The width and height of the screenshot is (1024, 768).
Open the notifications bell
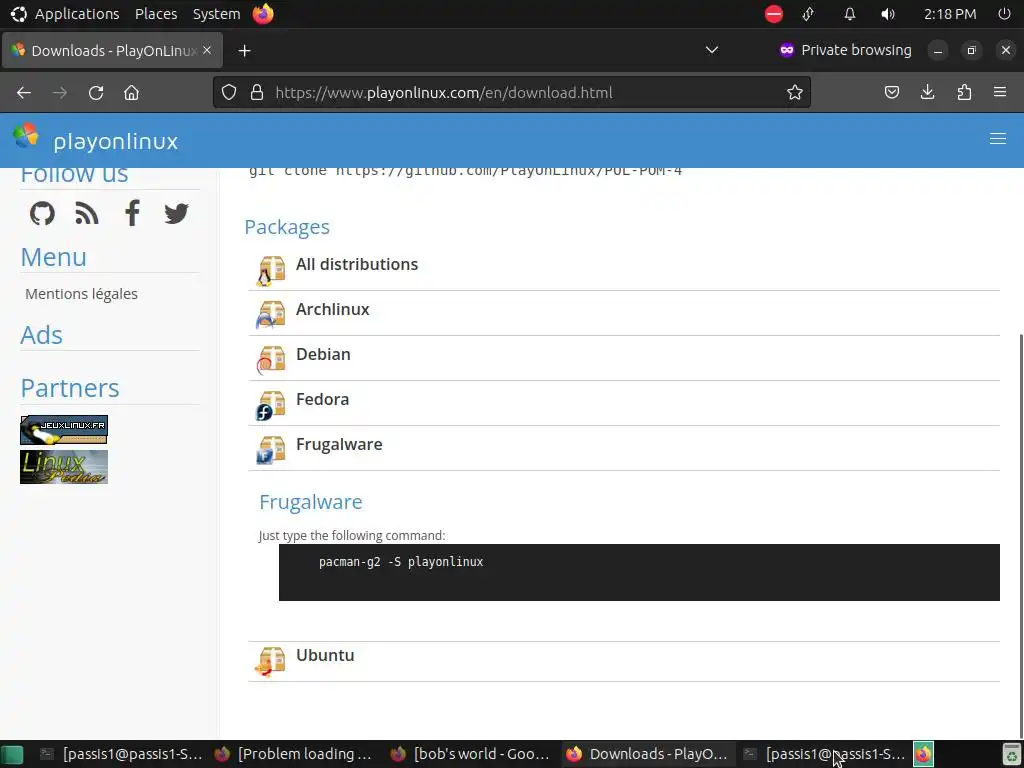pyautogui.click(x=850, y=14)
